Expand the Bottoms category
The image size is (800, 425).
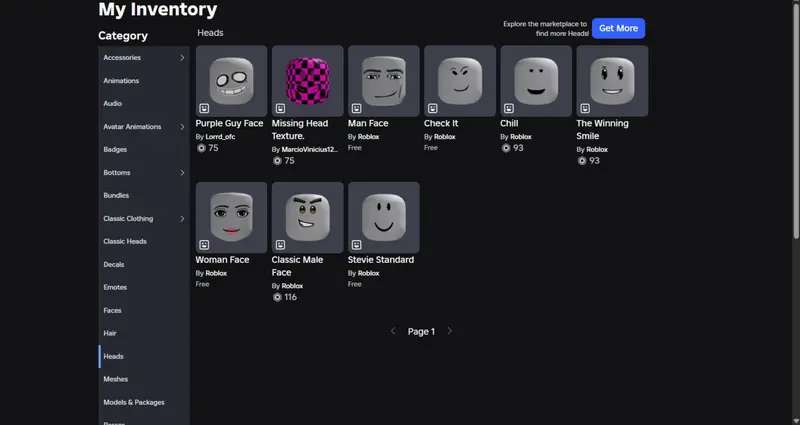pyautogui.click(x=182, y=173)
